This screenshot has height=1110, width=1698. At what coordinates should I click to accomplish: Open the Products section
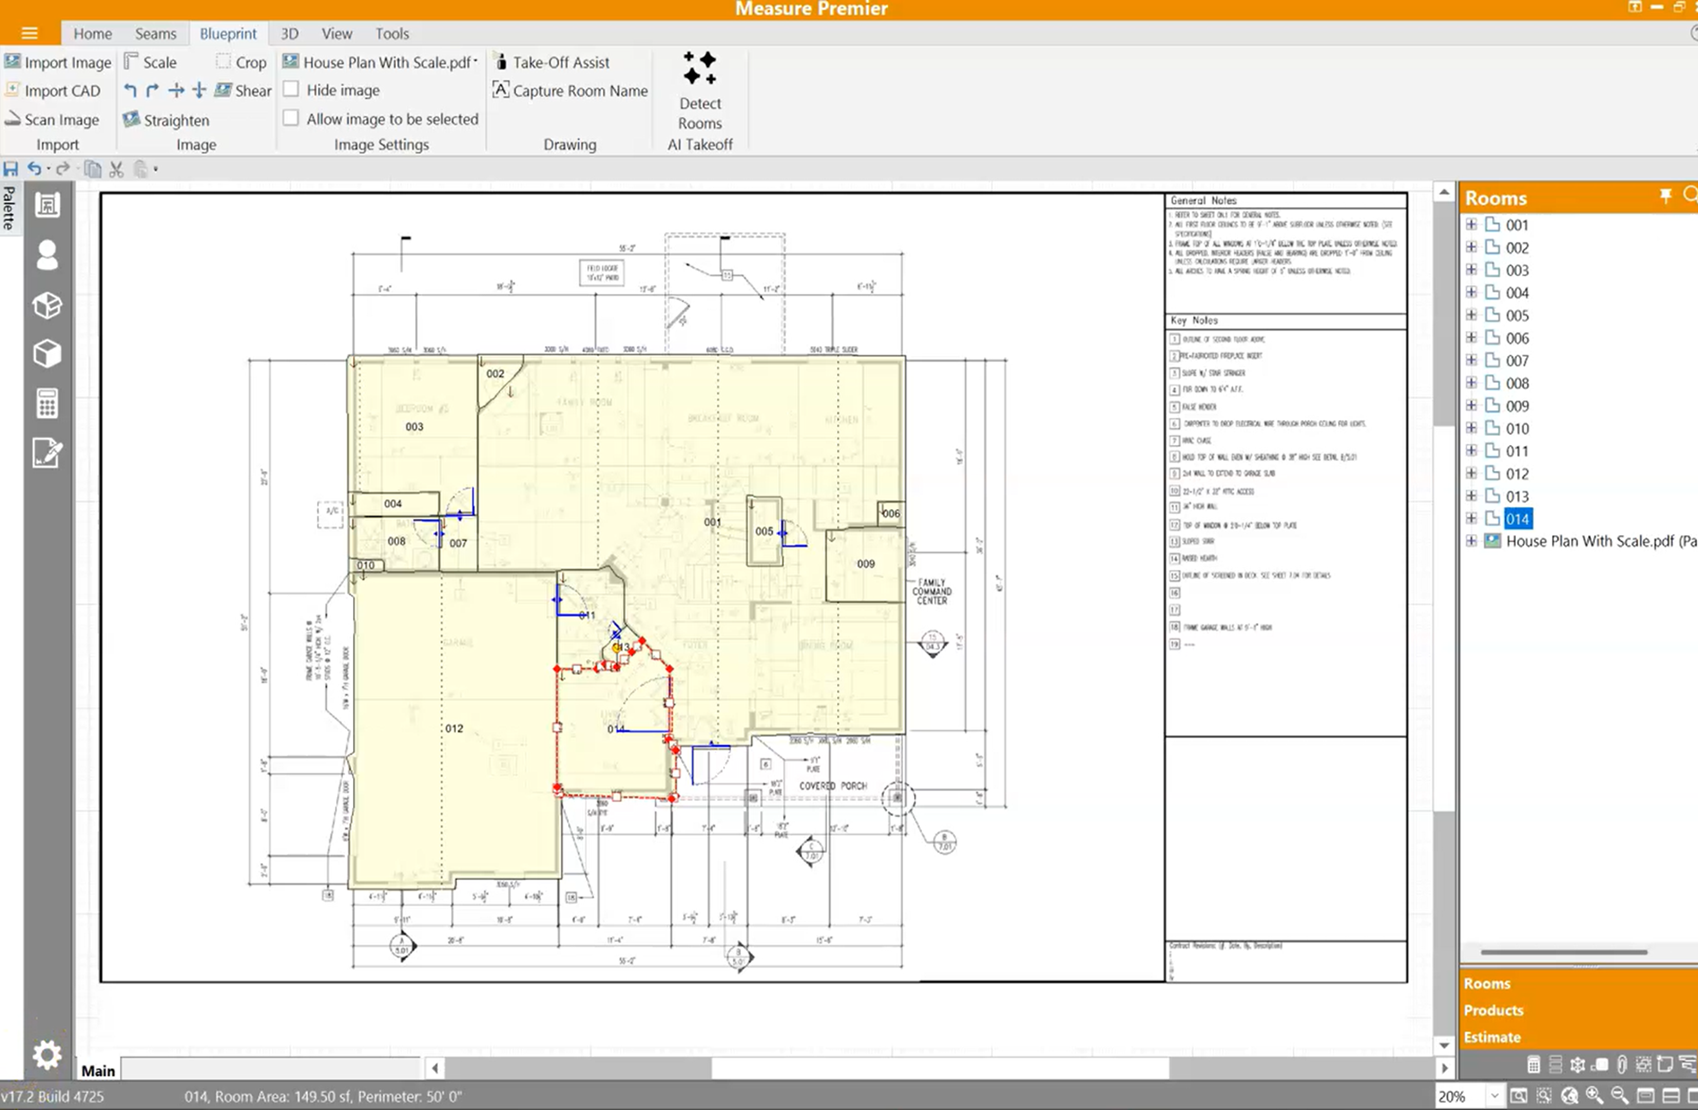coord(1493,1010)
